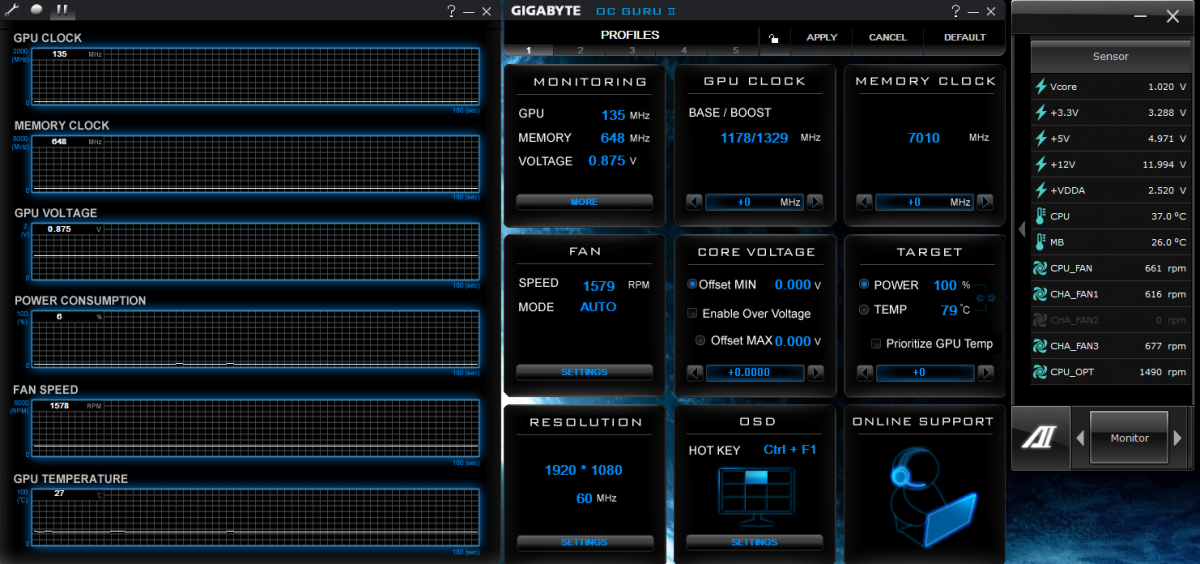Click the CHA_FAN2 disabled fan icon
The image size is (1200, 564).
click(x=1040, y=320)
